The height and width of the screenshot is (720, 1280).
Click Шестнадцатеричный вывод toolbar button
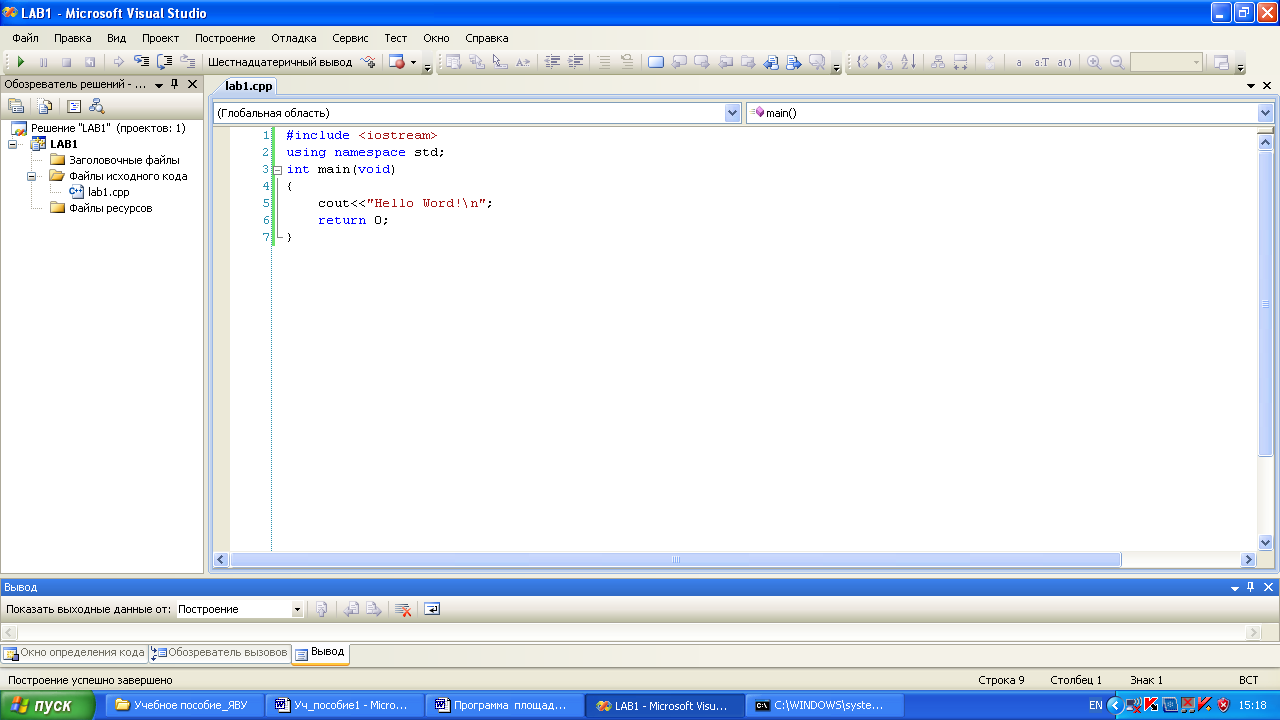point(280,62)
